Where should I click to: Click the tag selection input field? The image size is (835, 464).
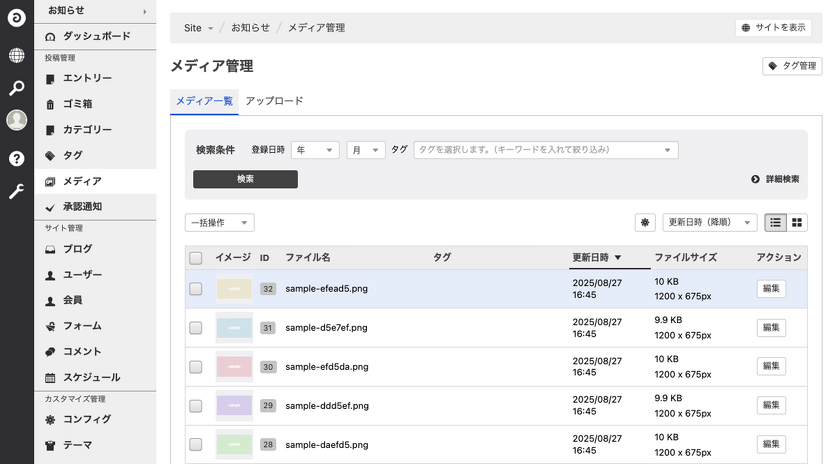pos(540,150)
